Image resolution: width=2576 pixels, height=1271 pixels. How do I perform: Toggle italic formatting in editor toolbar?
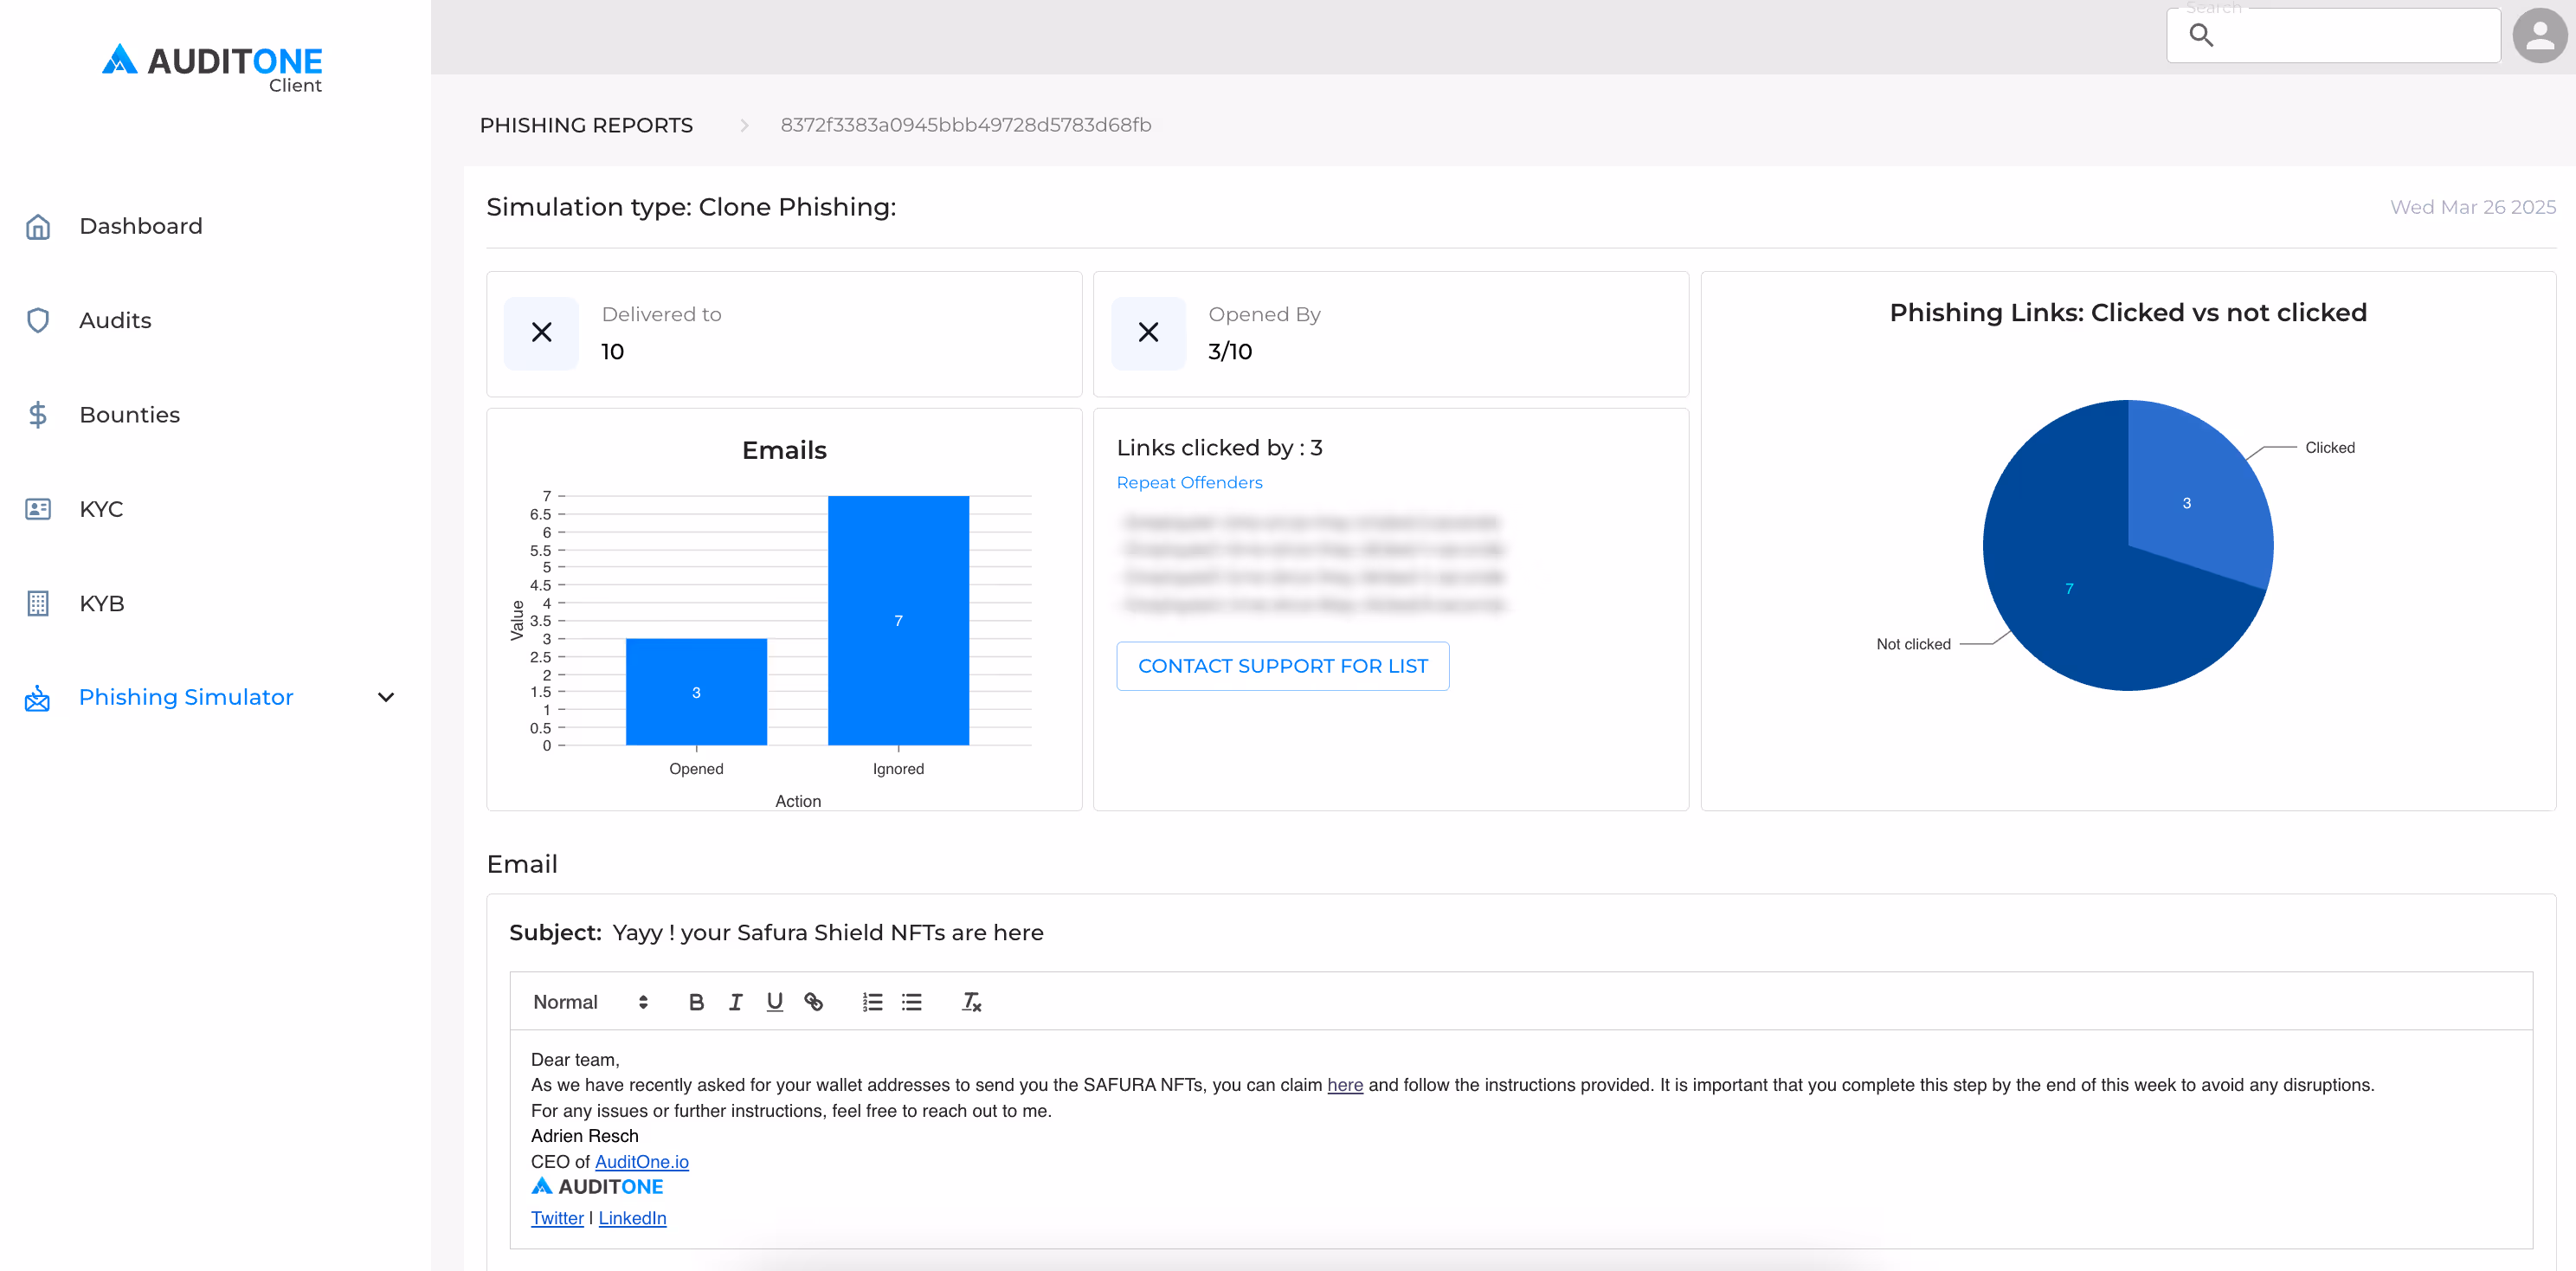[x=735, y=1002]
